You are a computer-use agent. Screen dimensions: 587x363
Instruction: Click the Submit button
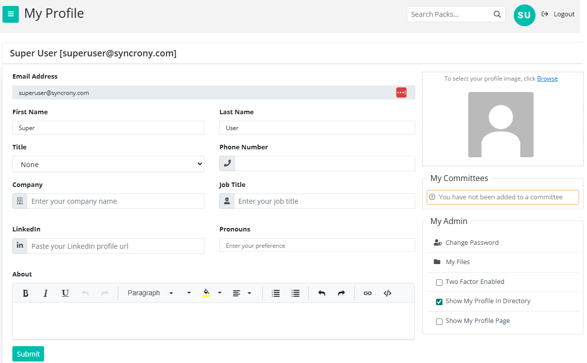click(28, 354)
